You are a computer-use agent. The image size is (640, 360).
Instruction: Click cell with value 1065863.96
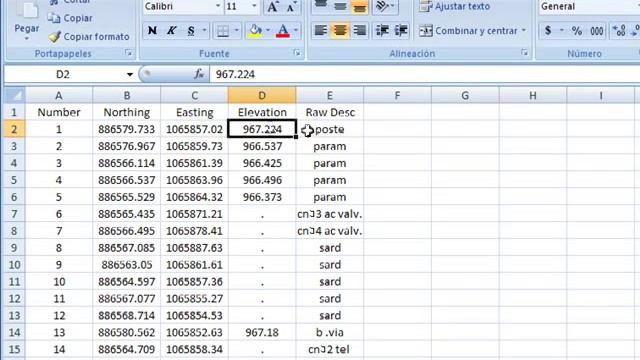(194, 180)
